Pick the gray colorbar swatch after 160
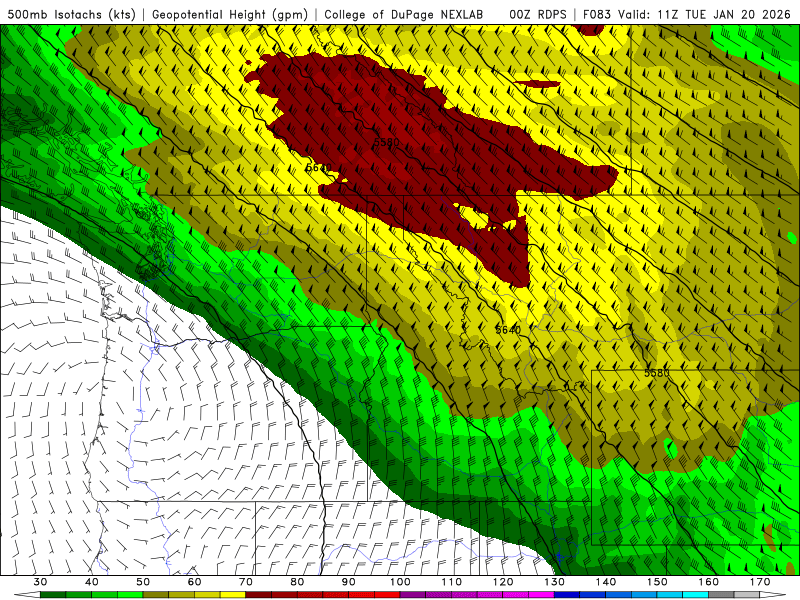Screen dimensions: 800x600 [721, 595]
